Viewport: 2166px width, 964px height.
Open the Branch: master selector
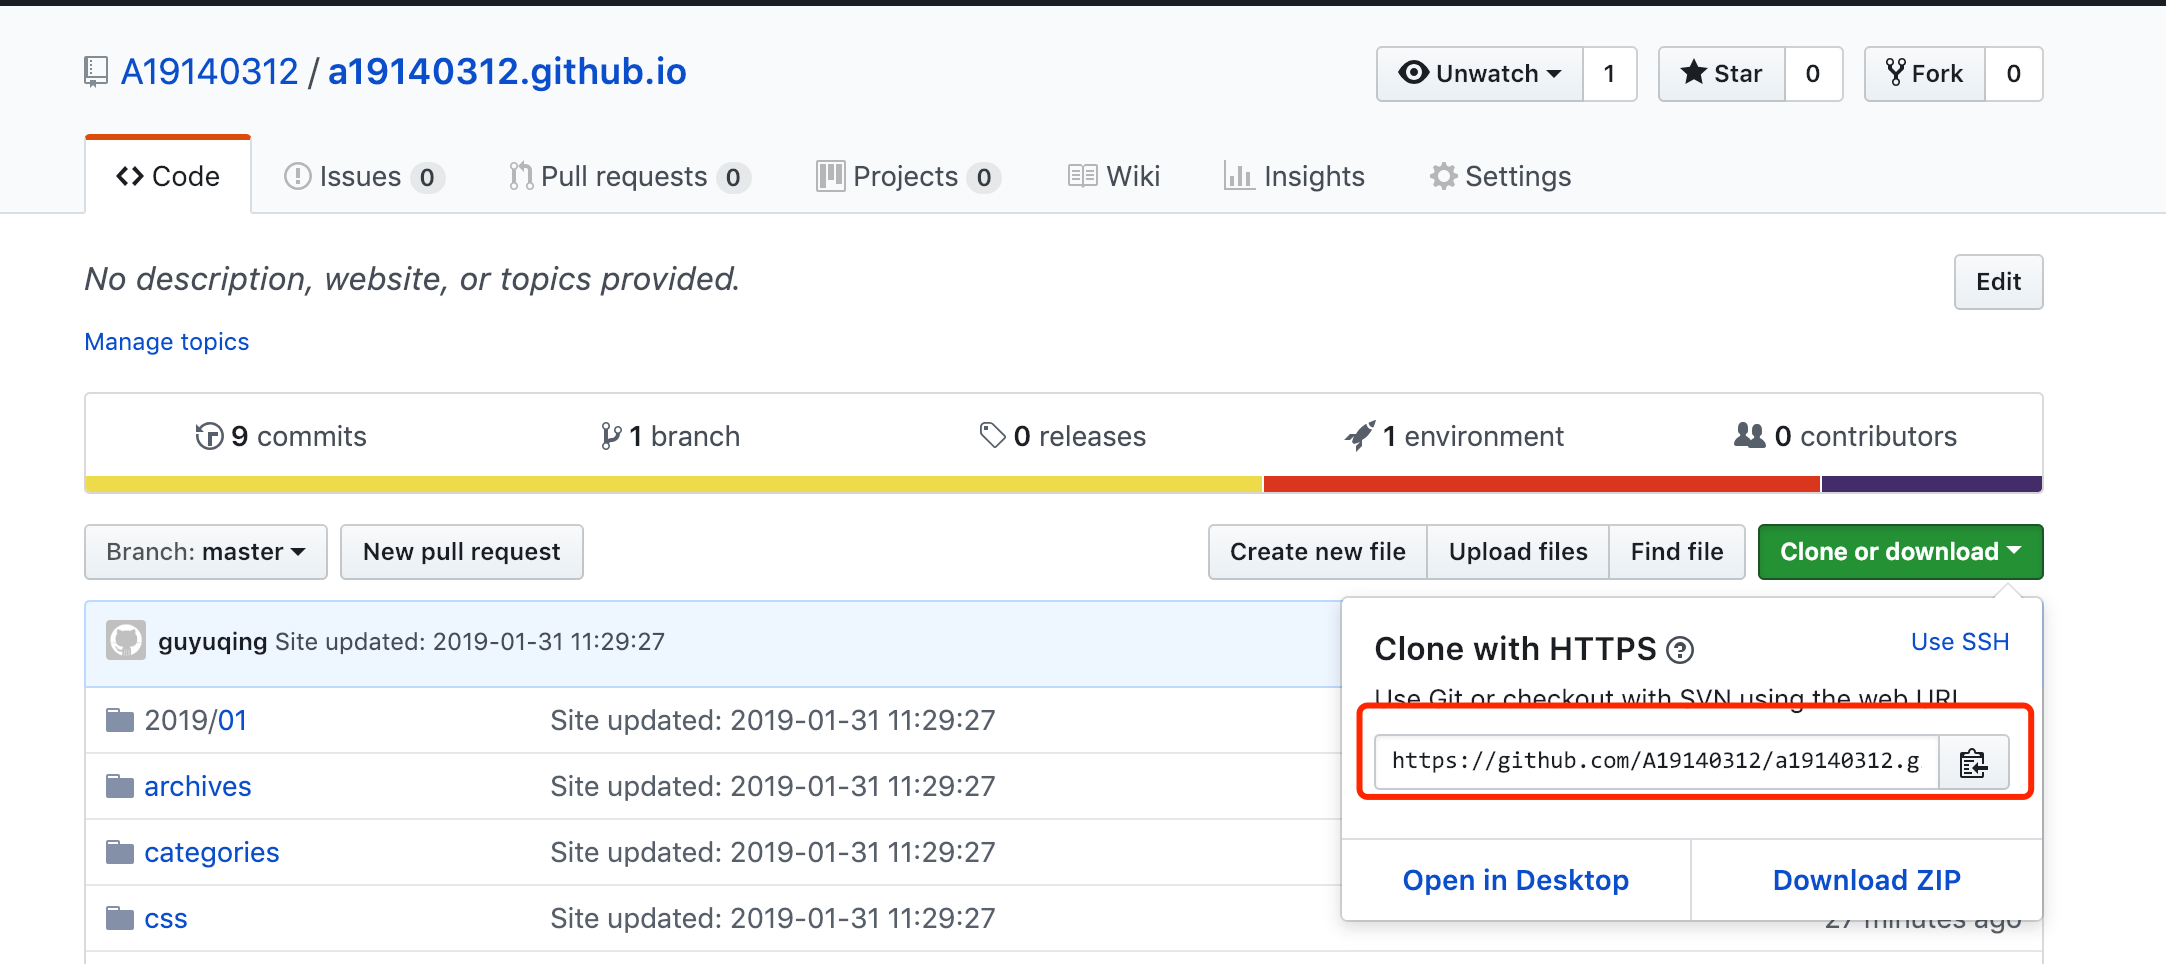pyautogui.click(x=206, y=552)
